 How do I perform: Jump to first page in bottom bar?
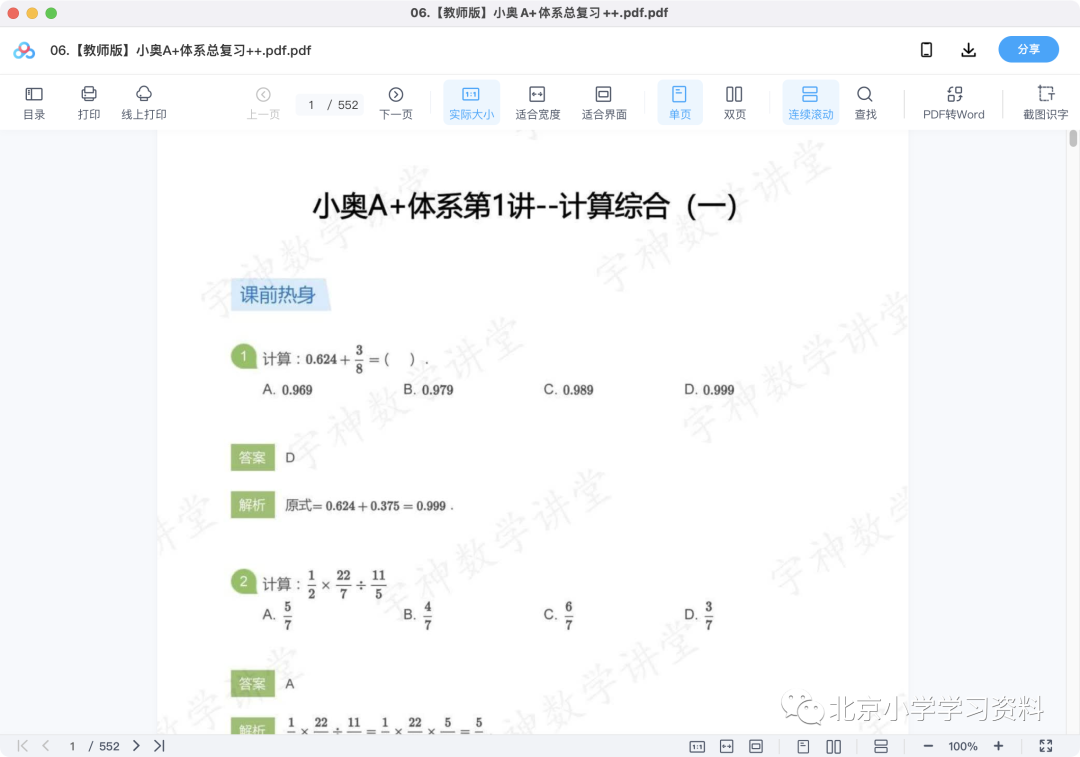[23, 746]
